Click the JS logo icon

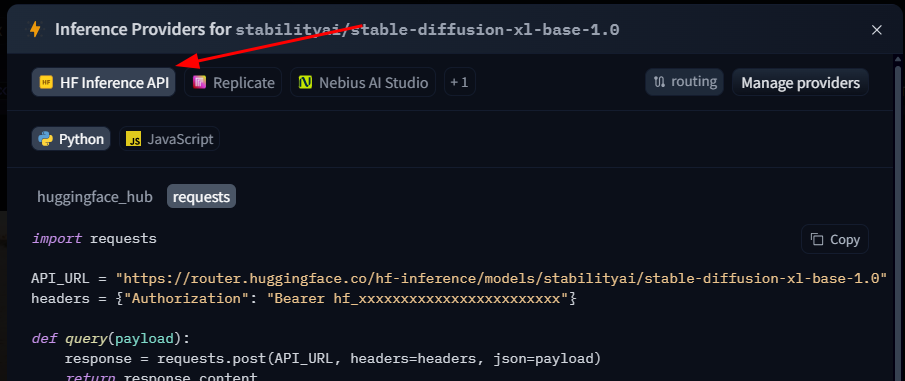point(133,139)
